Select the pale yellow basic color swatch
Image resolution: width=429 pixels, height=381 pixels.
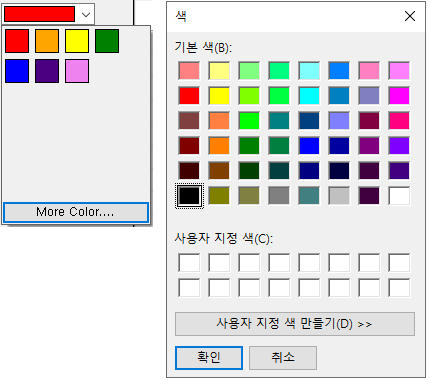[219, 71]
